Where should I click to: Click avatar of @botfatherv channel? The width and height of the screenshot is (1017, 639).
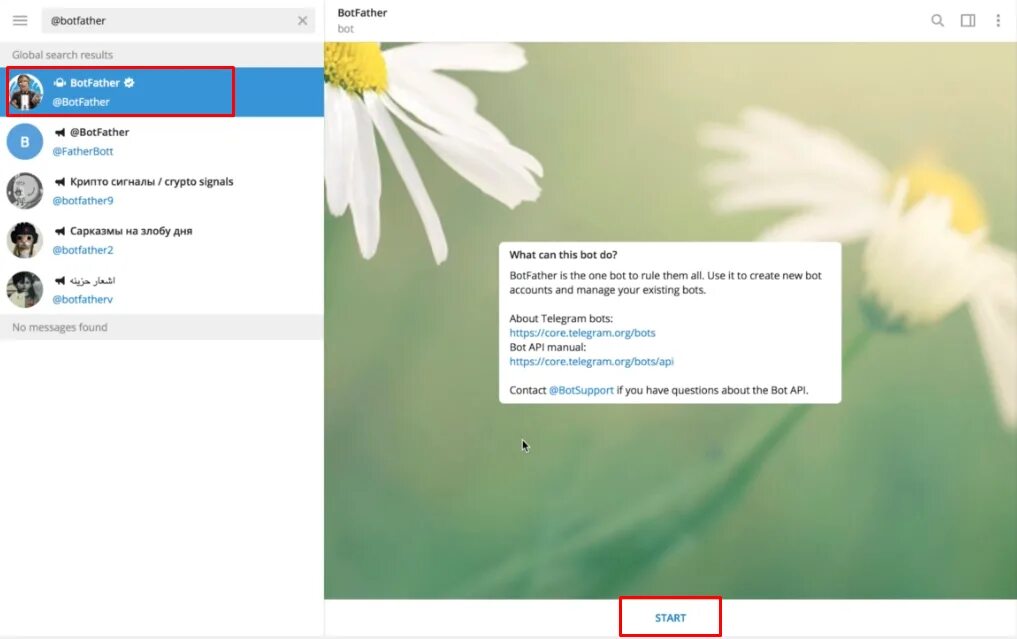pyautogui.click(x=25, y=289)
